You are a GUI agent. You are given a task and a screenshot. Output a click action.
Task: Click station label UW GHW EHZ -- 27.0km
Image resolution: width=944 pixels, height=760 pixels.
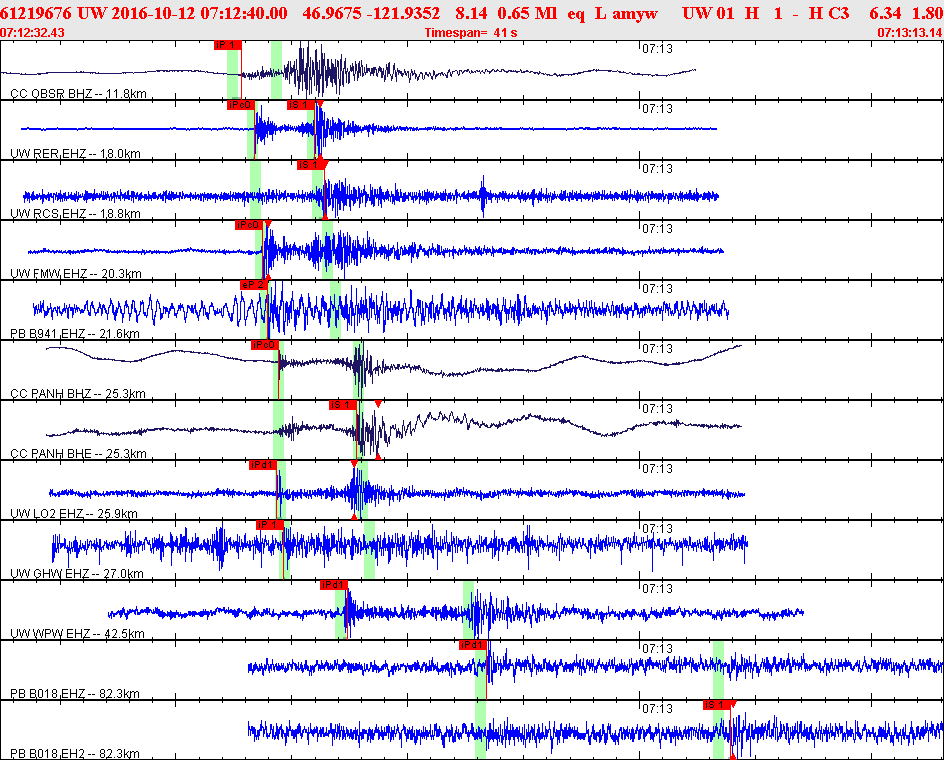[77, 573]
